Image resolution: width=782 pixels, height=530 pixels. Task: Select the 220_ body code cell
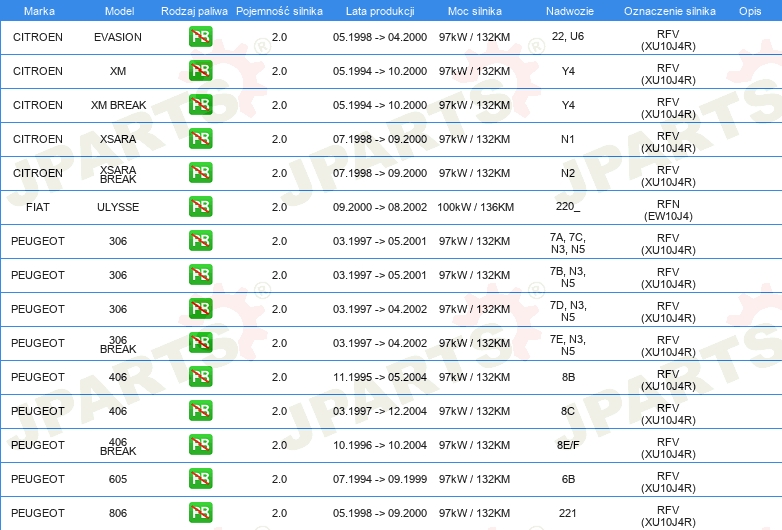568,206
